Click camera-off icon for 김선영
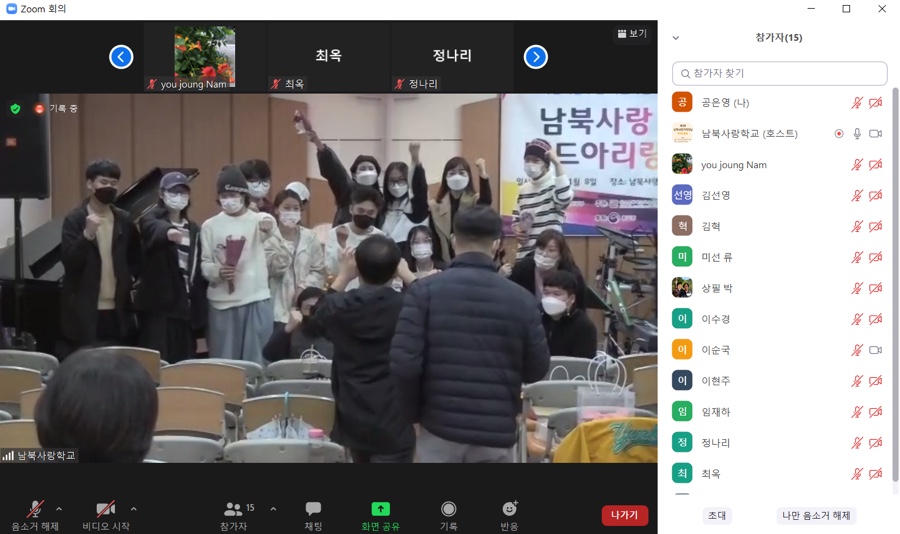Viewport: 900px width, 534px height. pyautogui.click(x=875, y=195)
